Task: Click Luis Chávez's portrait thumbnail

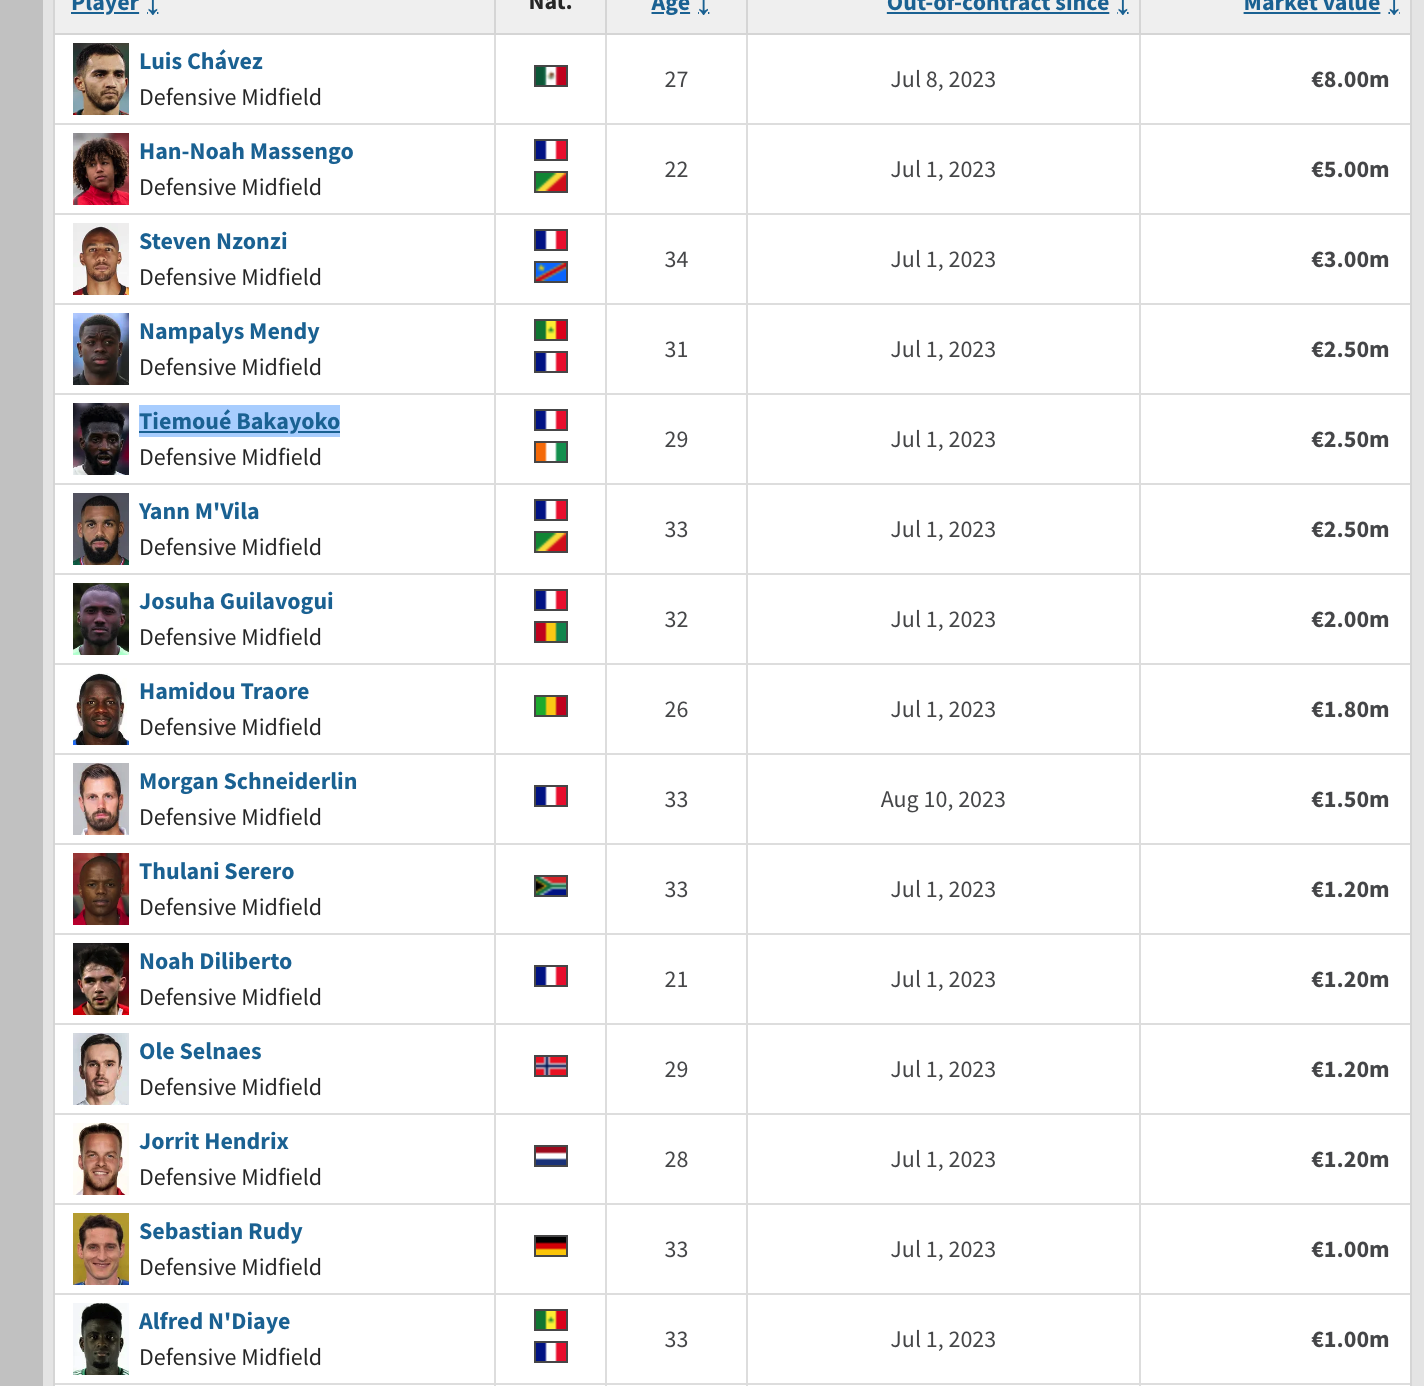Action: pyautogui.click(x=101, y=79)
